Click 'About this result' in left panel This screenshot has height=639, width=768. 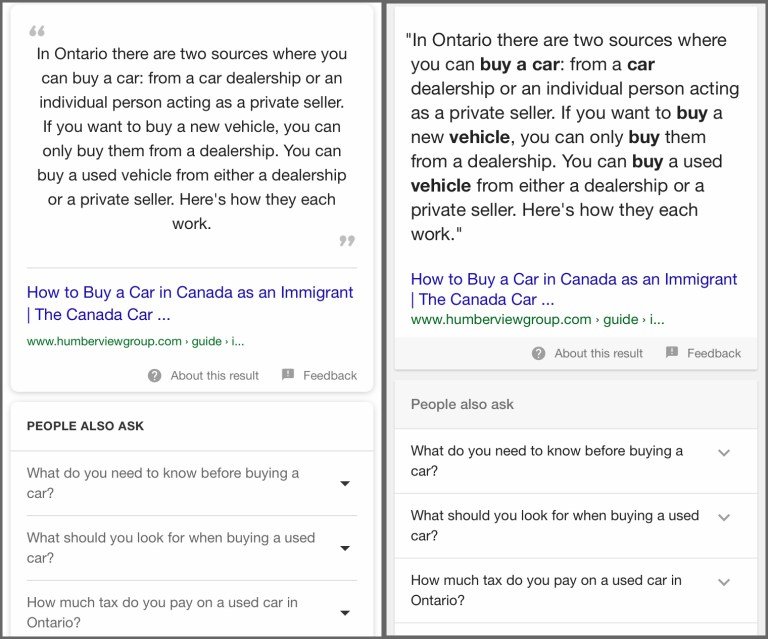(214, 376)
